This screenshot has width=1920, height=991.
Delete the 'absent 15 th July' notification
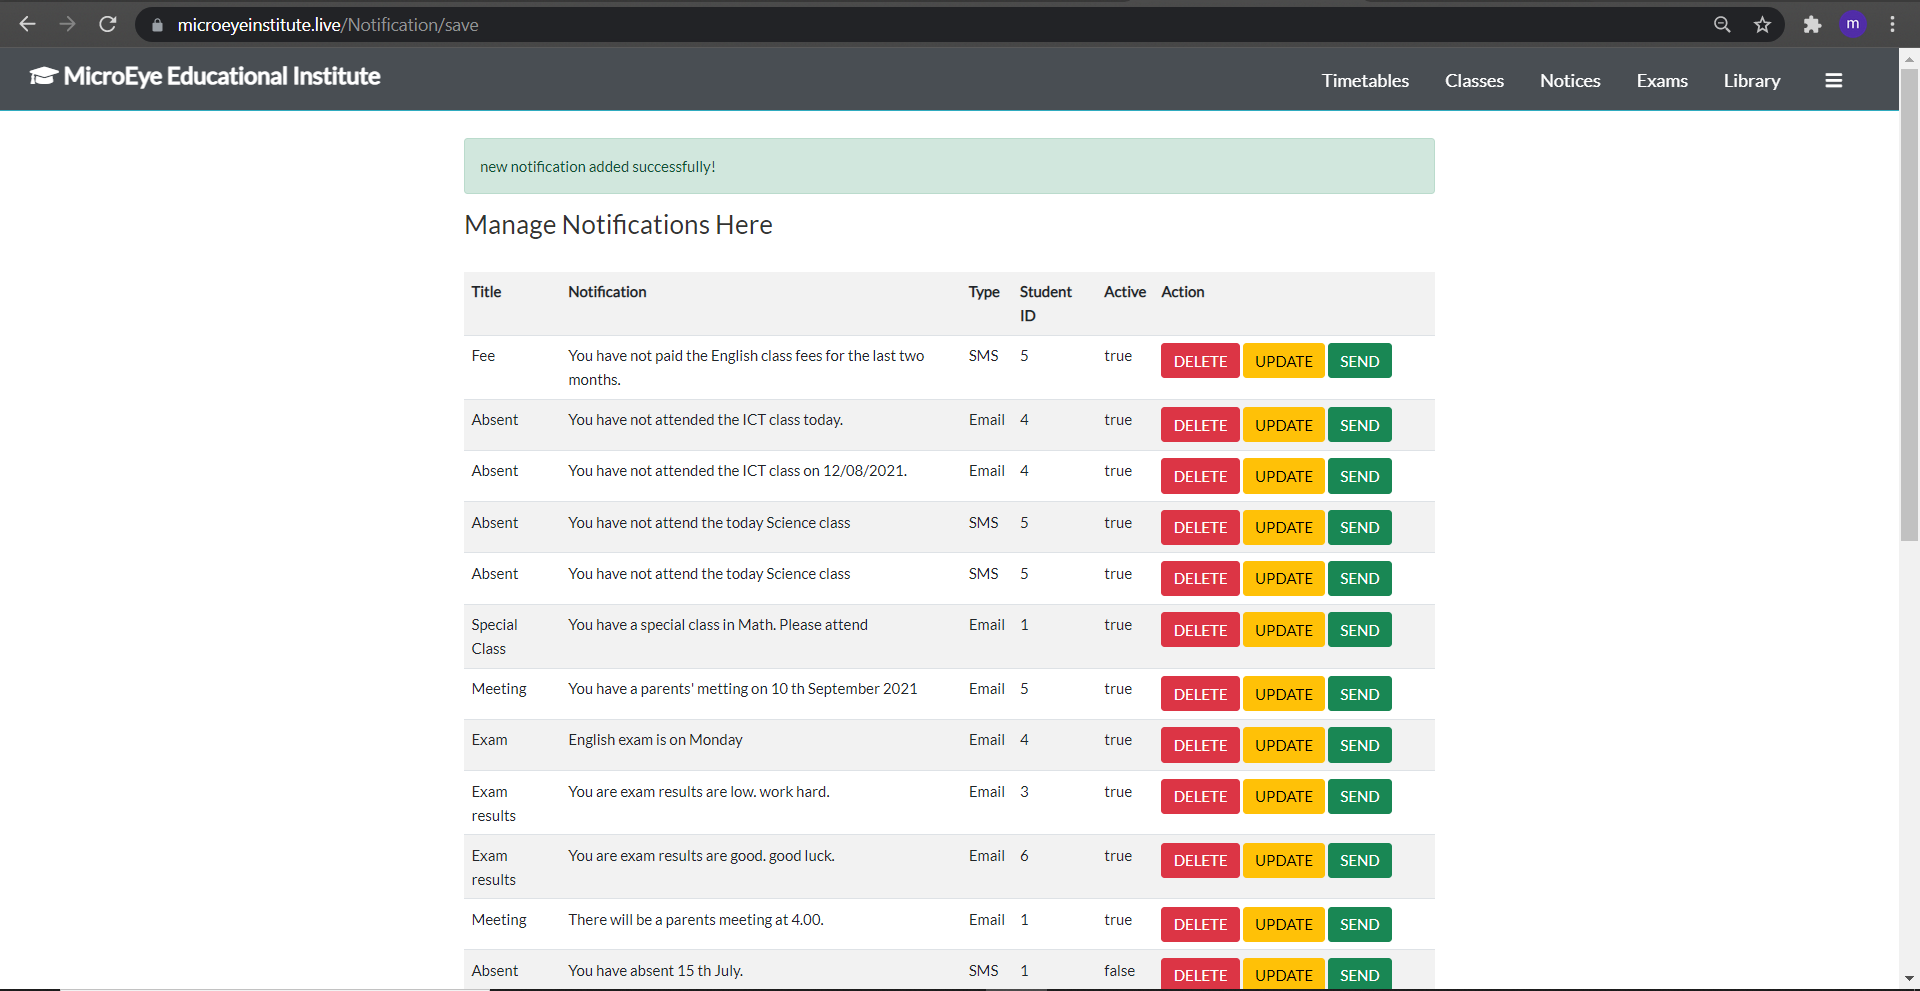(1200, 974)
